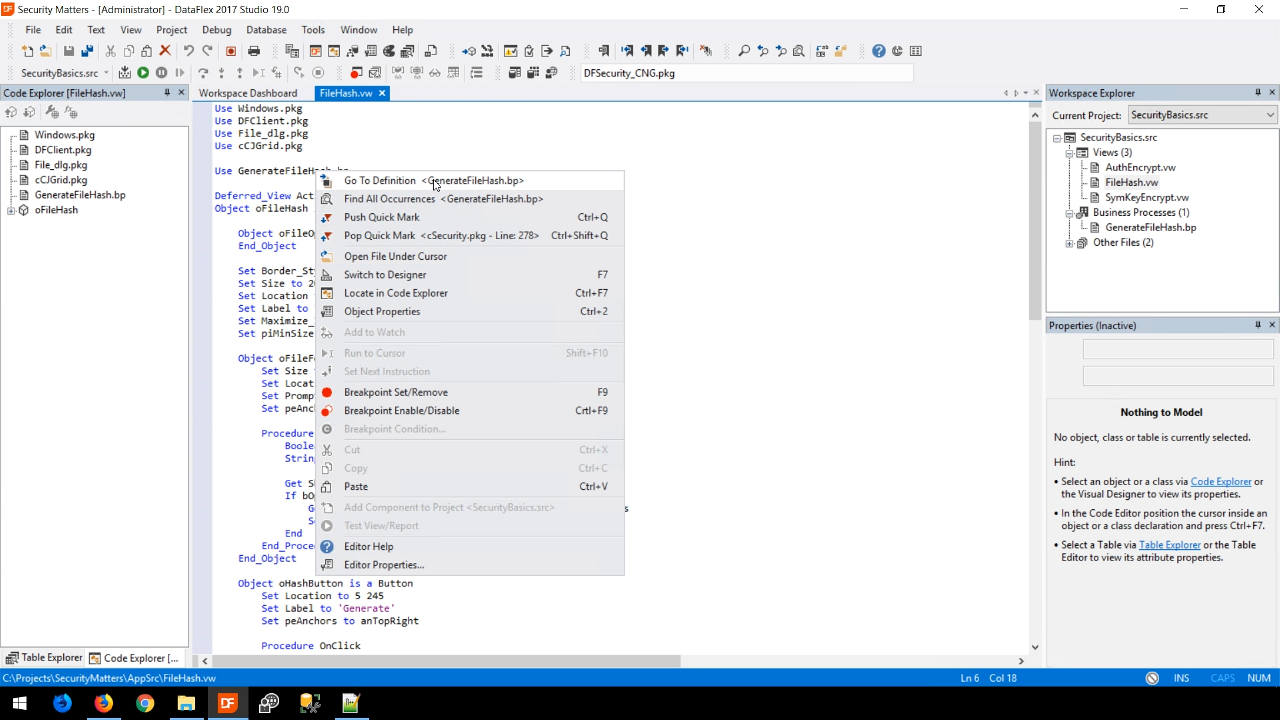
Task: Click the green Run program button
Action: [143, 73]
